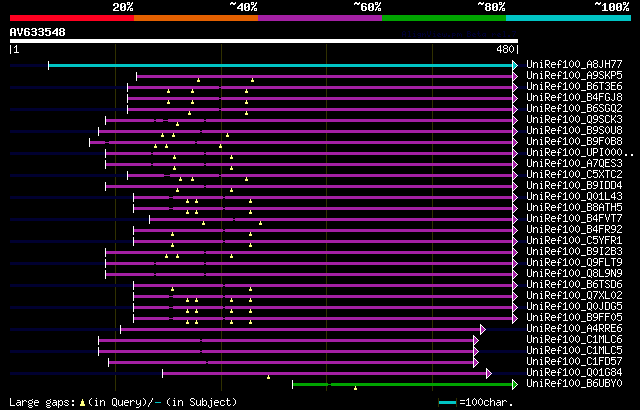Click the white query sequence bar

264,41
